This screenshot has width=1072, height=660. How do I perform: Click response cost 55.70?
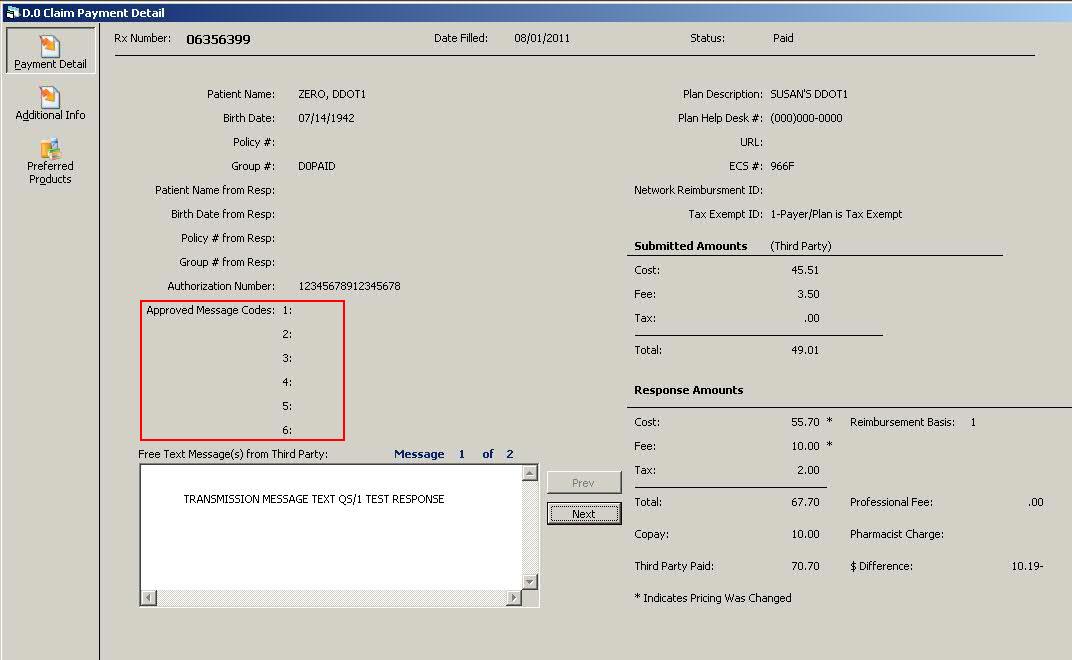805,423
